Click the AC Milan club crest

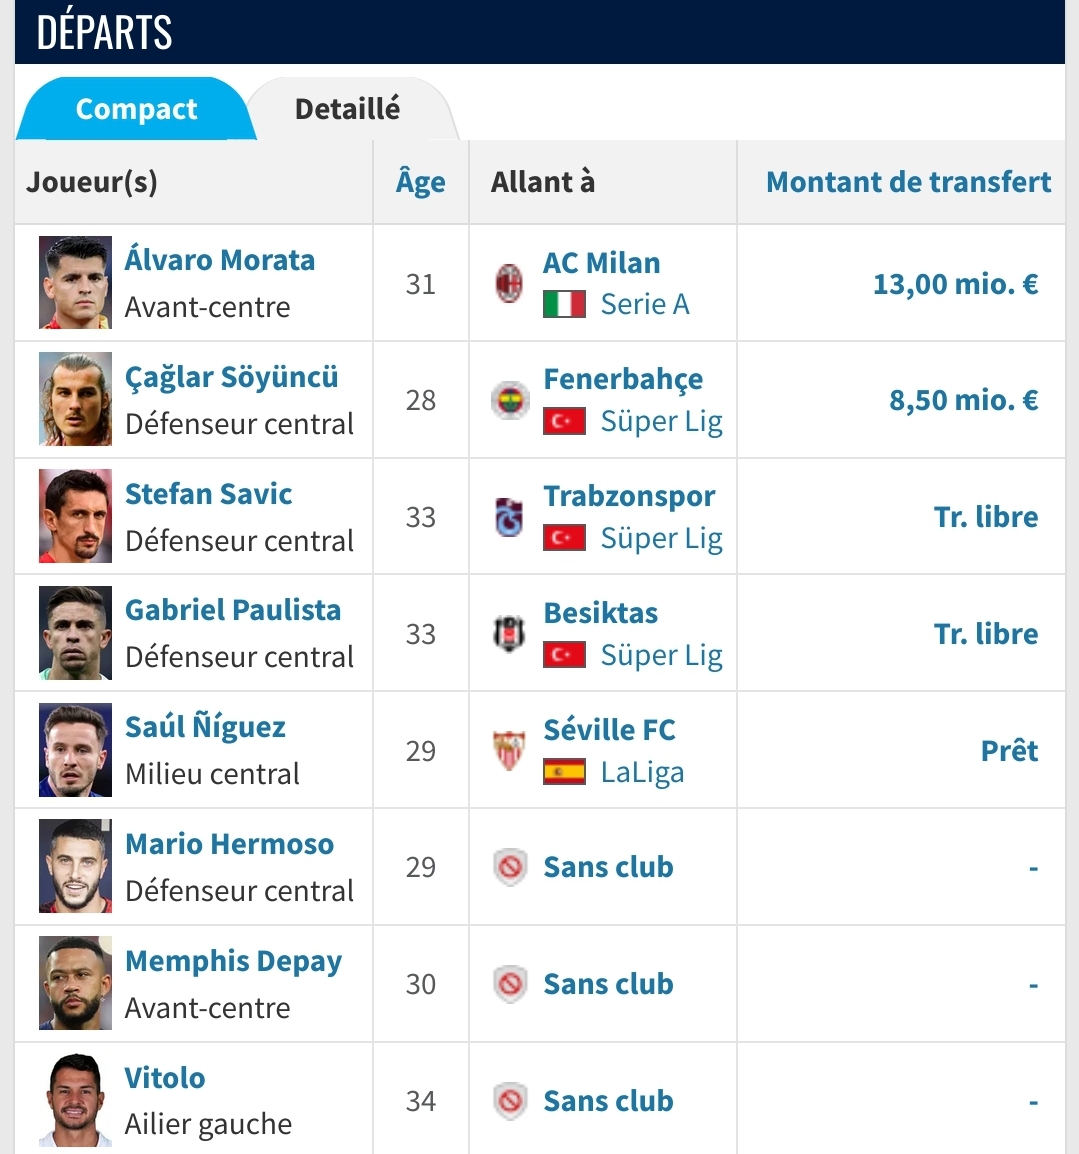(x=509, y=283)
